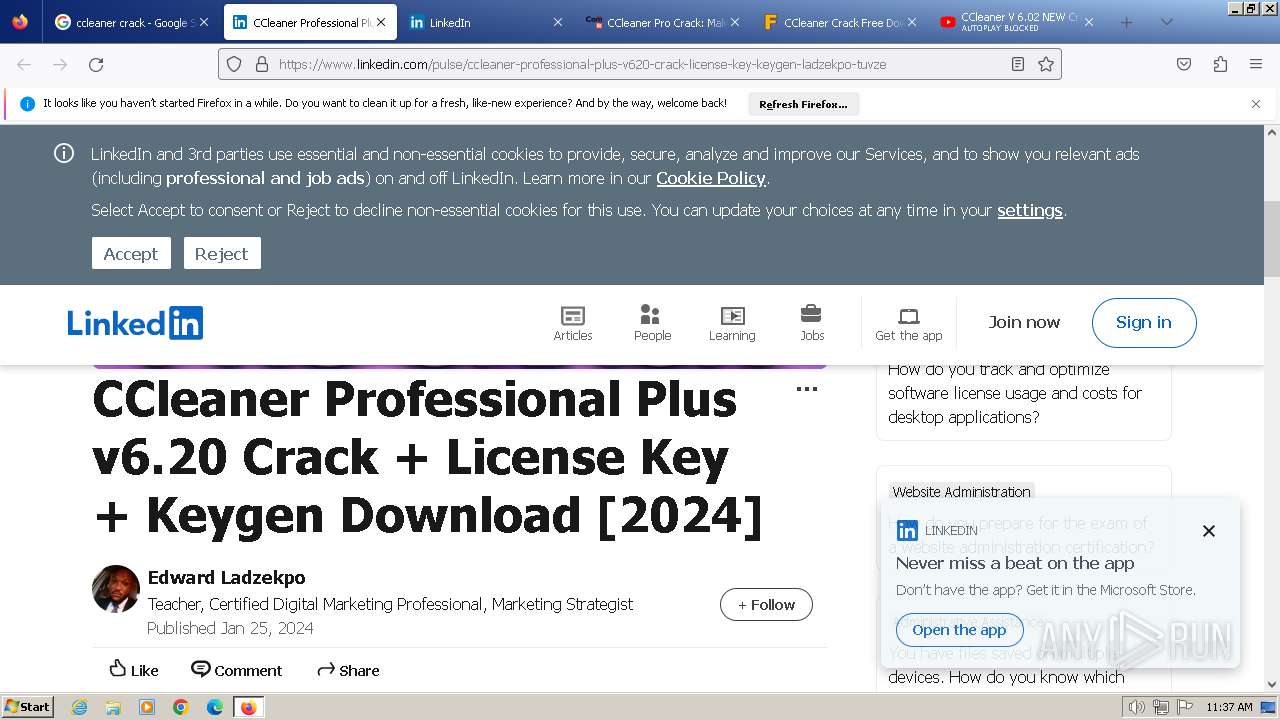Open the Pocket save icon
Viewport: 1280px width, 720px height.
pyautogui.click(x=1184, y=64)
